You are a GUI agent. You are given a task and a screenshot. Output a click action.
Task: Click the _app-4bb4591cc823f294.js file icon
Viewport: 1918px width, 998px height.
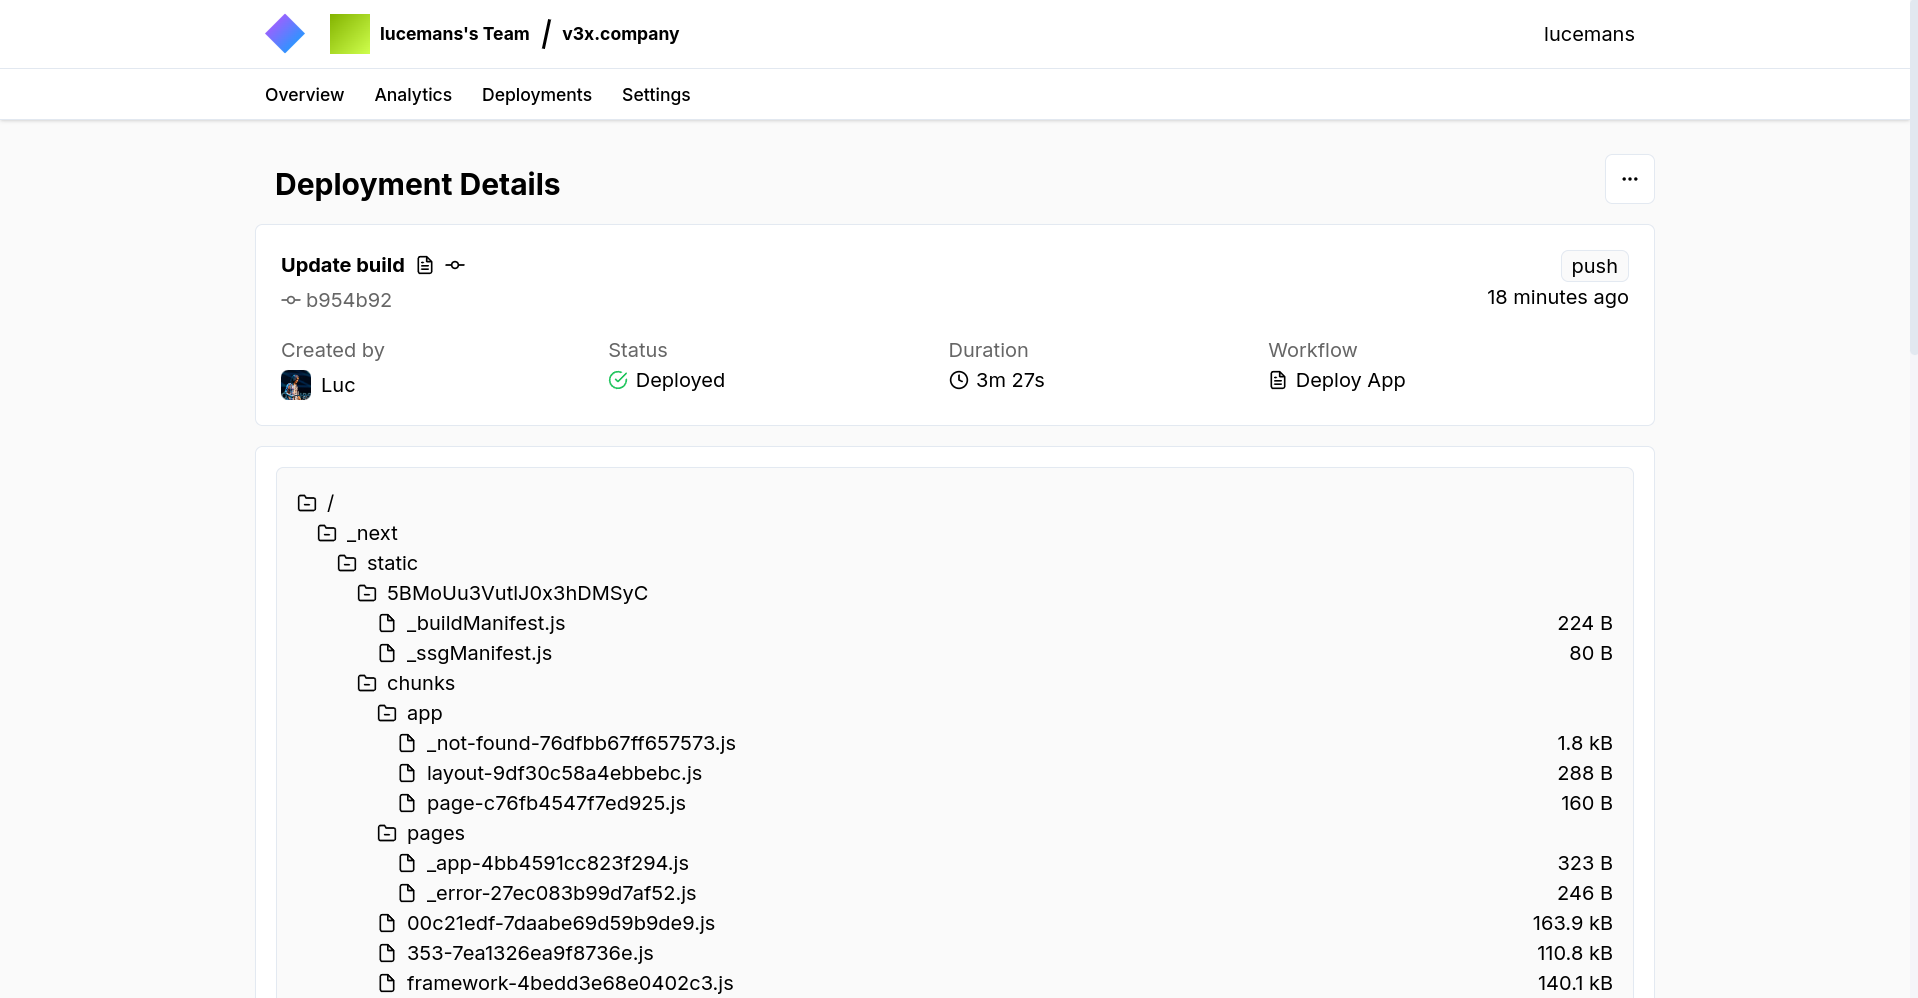(x=407, y=863)
